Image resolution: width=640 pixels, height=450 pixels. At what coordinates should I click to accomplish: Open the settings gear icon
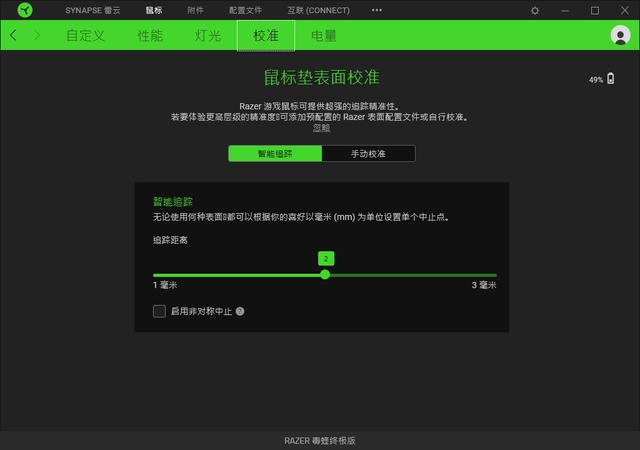[535, 11]
